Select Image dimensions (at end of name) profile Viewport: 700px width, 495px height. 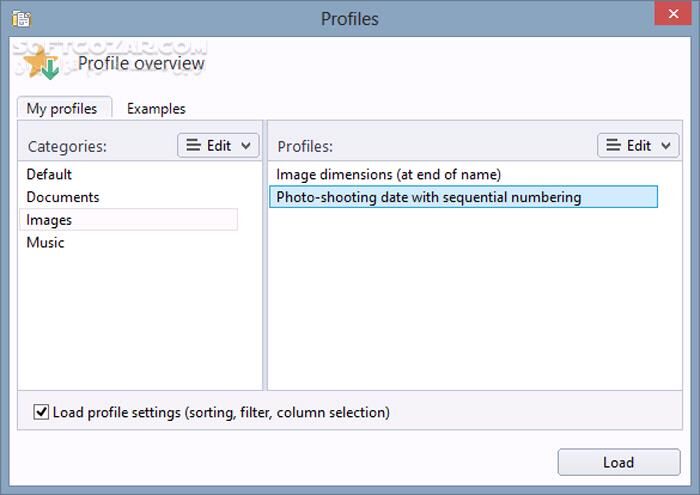388,175
